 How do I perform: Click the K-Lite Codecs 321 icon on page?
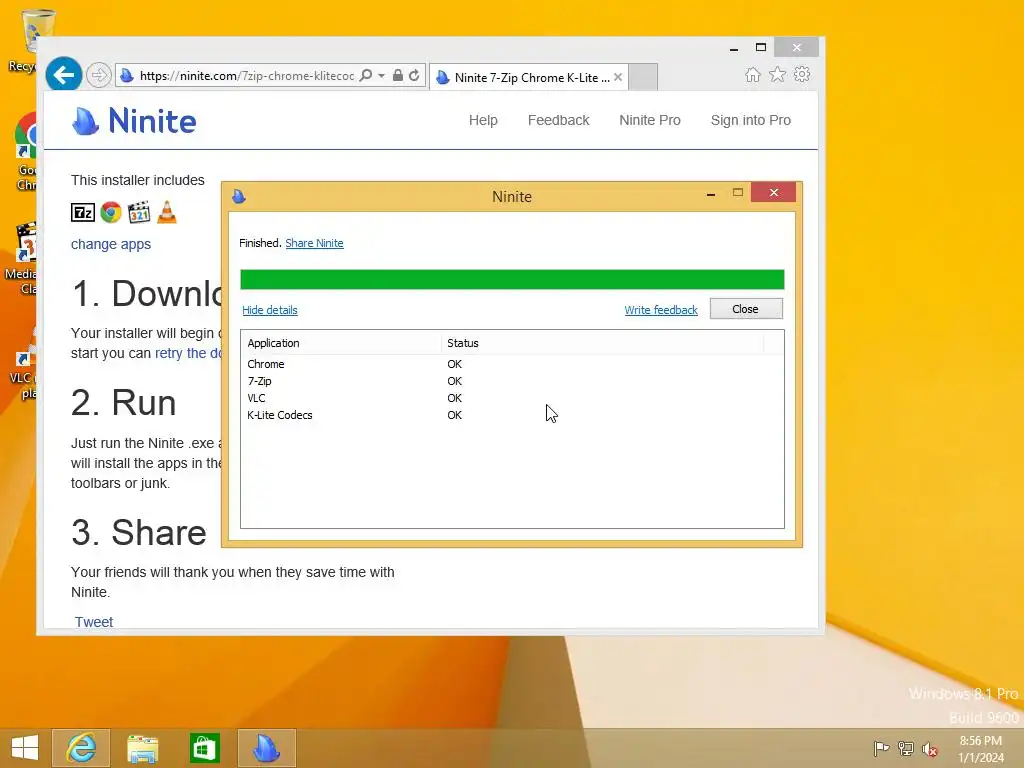(139, 212)
